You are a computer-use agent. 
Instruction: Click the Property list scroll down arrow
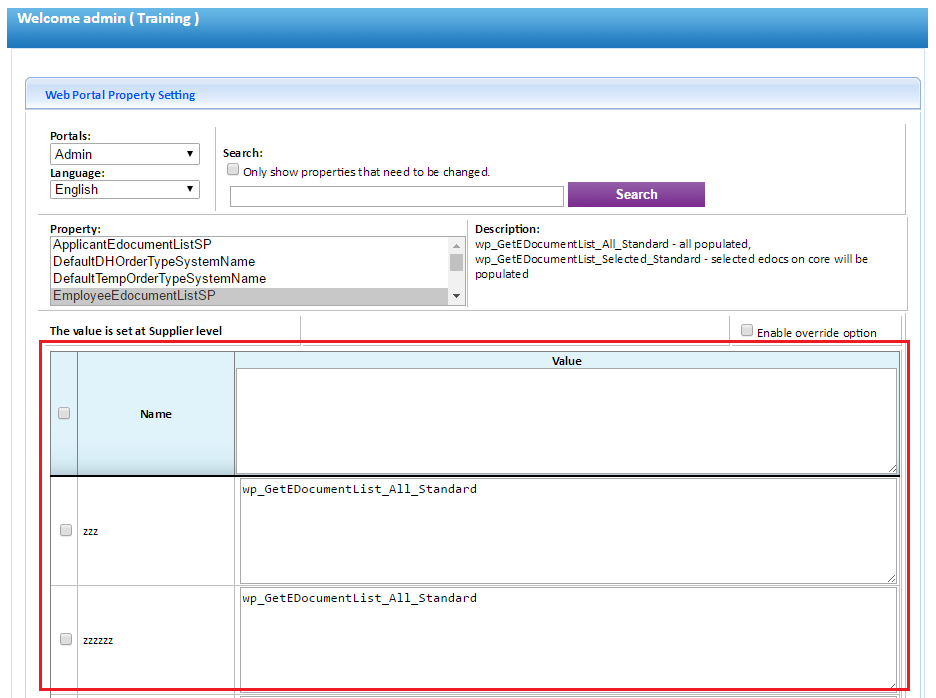pyautogui.click(x=457, y=296)
